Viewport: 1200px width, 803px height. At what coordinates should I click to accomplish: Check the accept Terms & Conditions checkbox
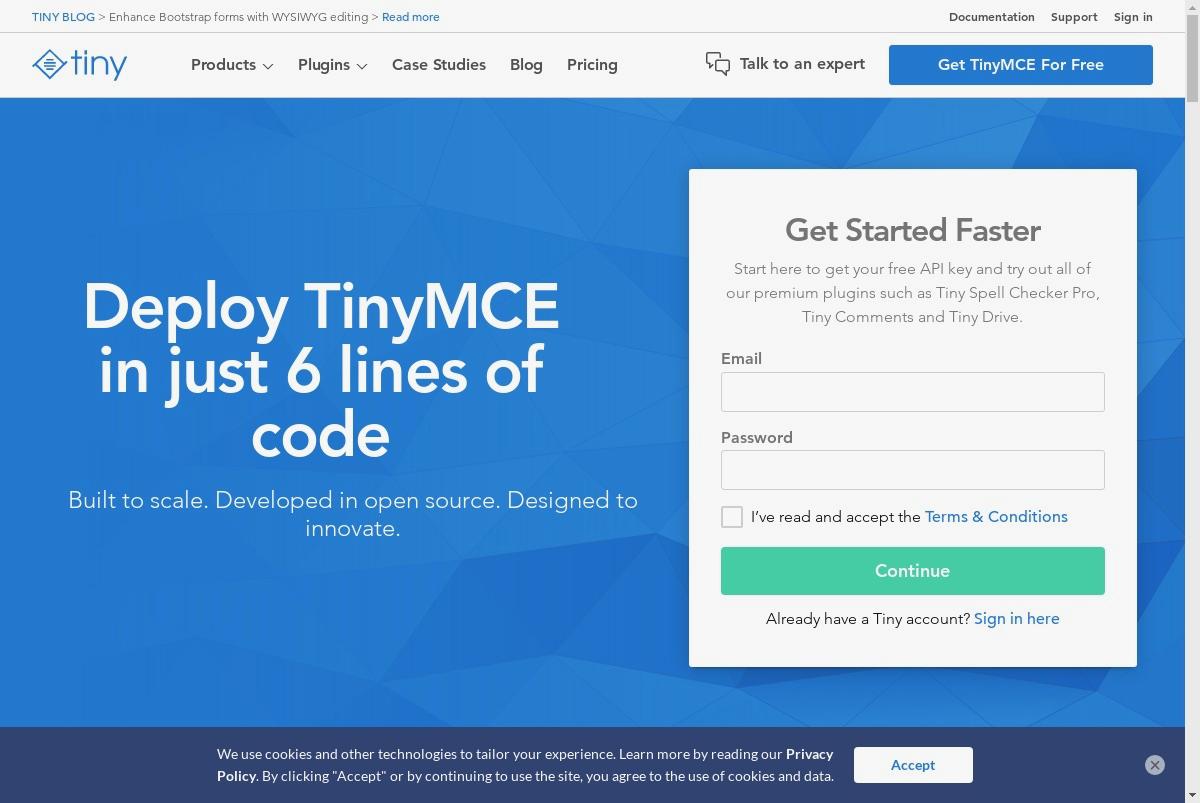pyautogui.click(x=732, y=517)
